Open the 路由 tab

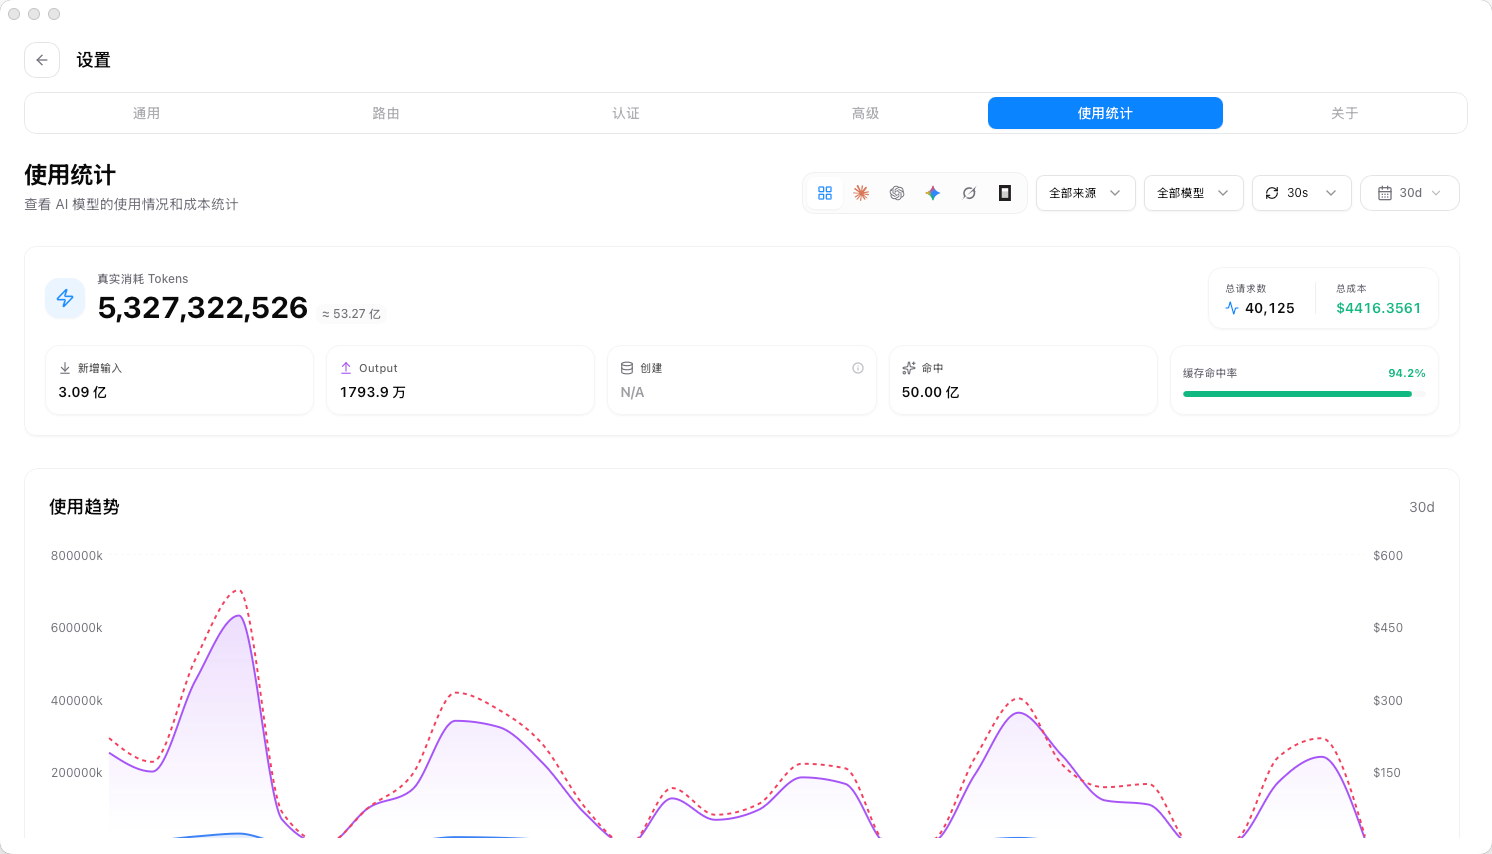(386, 113)
